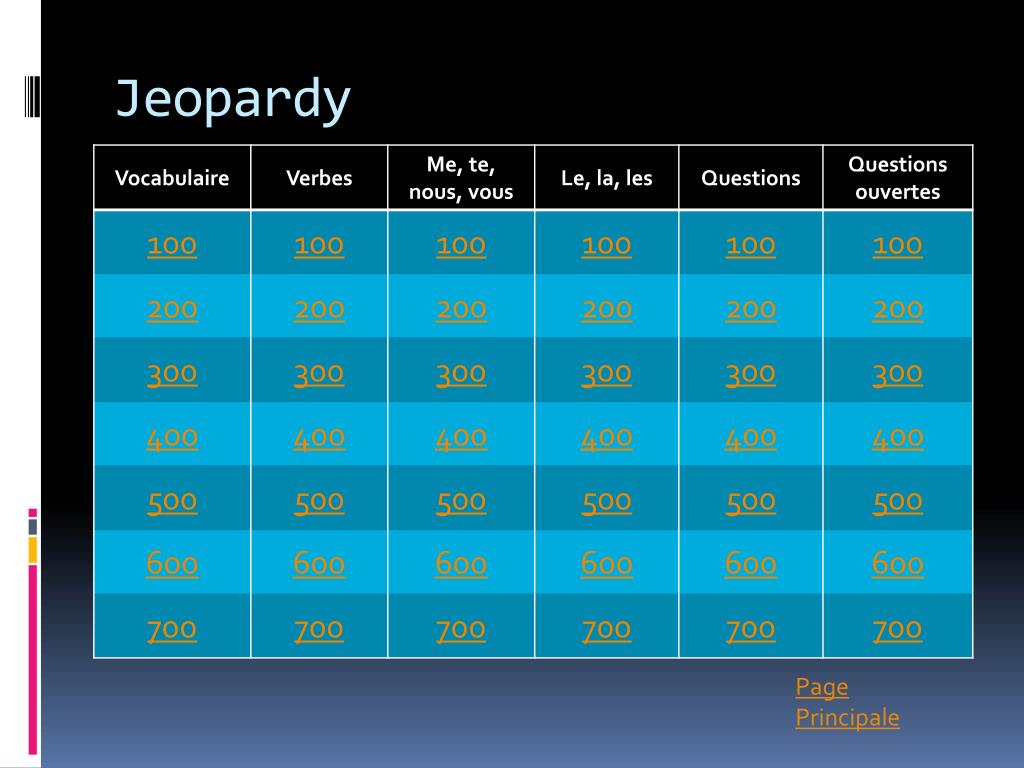
Task: Pick the 400 link under Questions column
Action: 751,438
